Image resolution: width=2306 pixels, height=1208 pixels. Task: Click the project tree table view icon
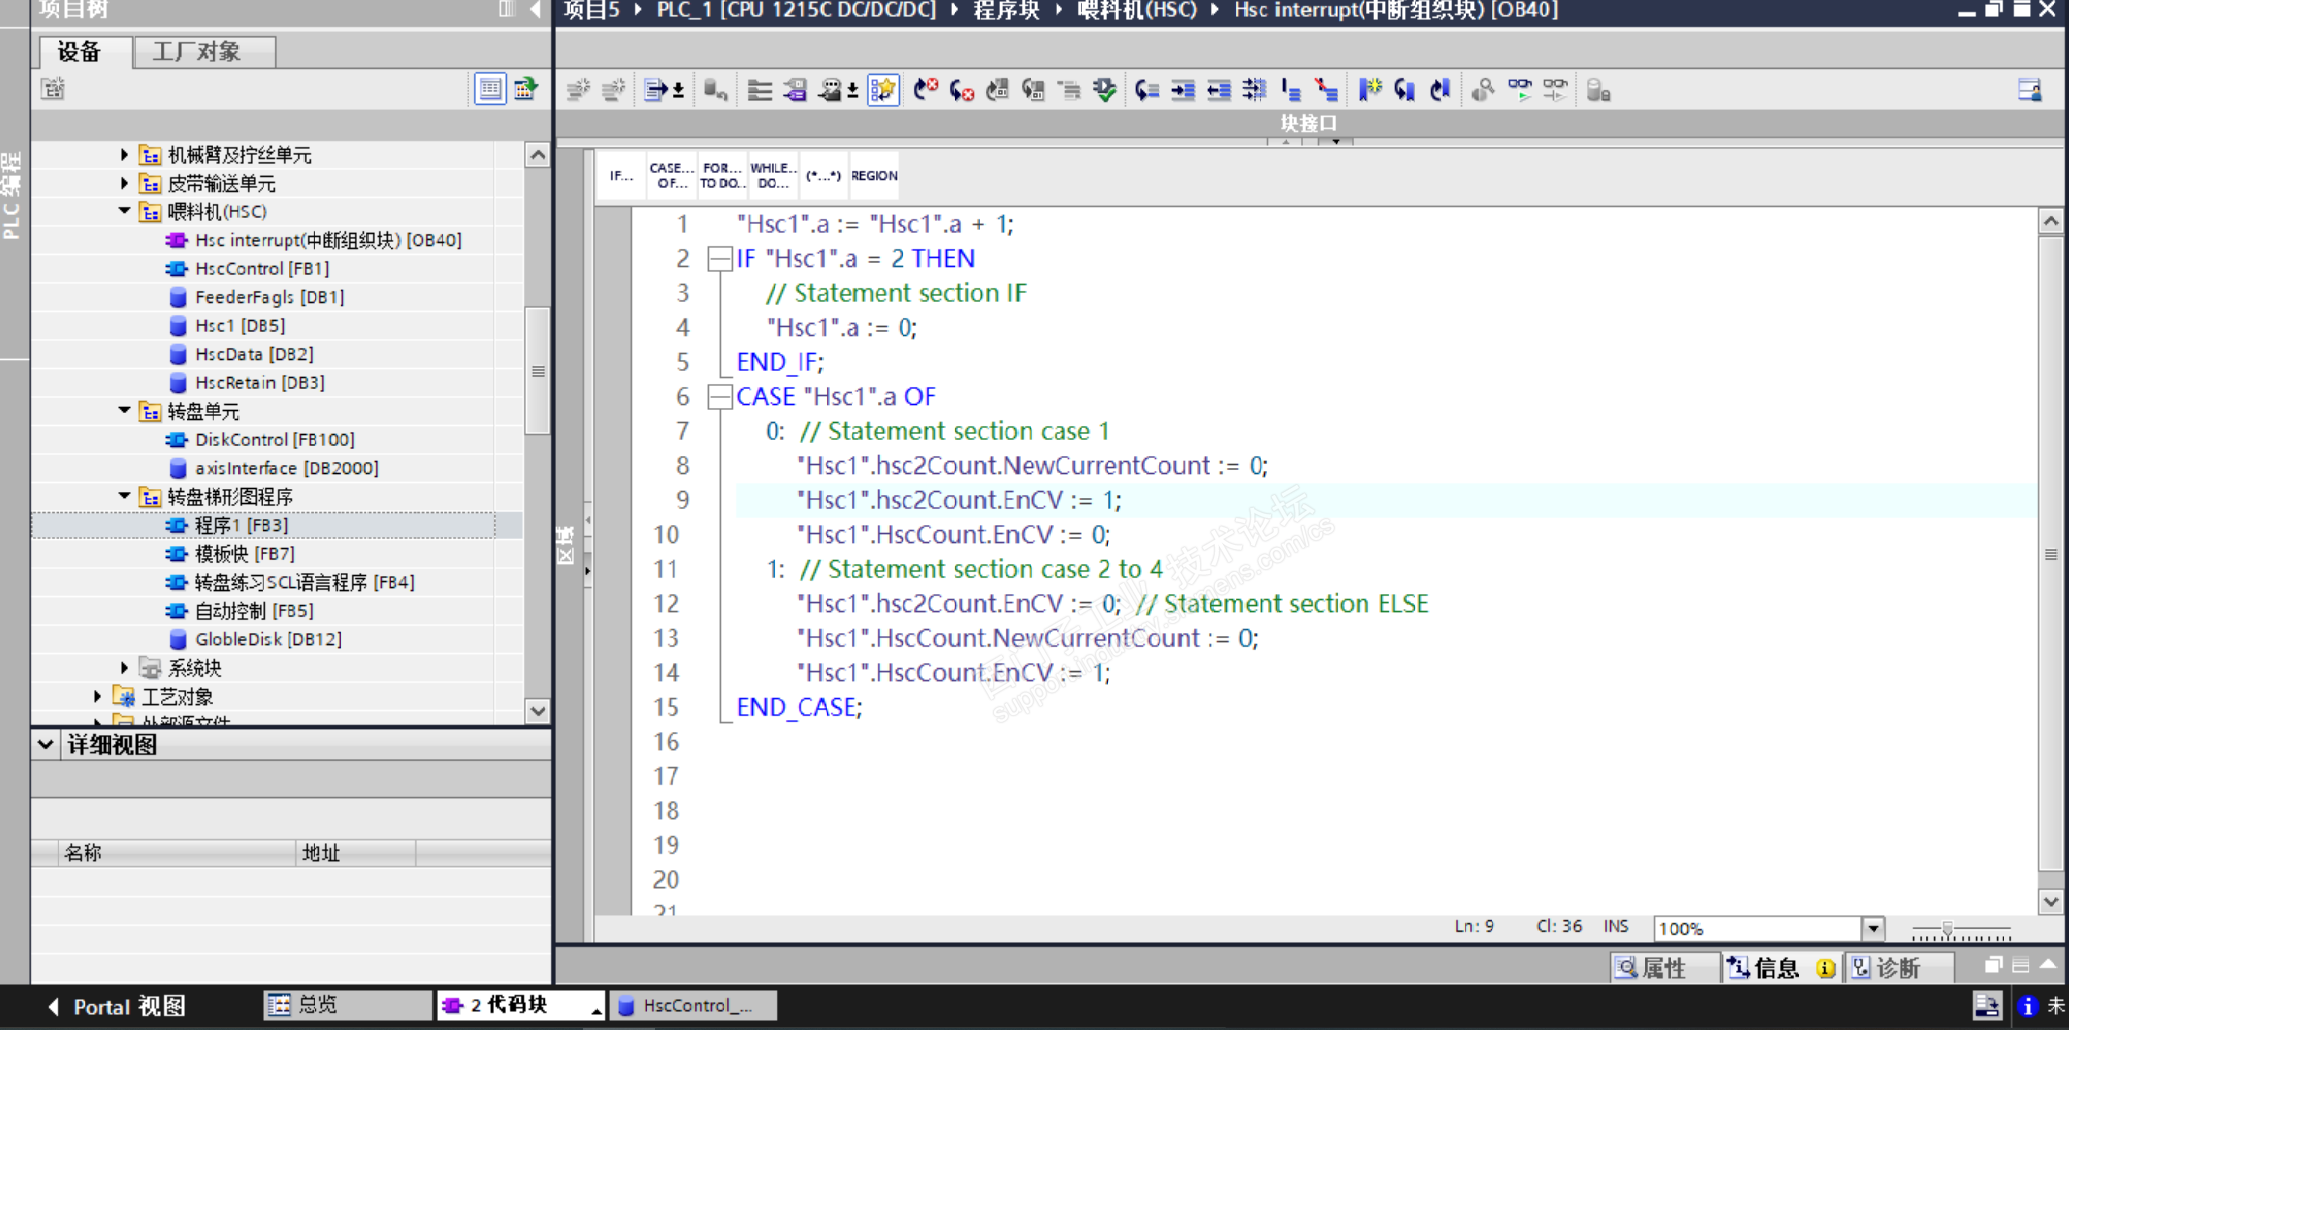[489, 89]
